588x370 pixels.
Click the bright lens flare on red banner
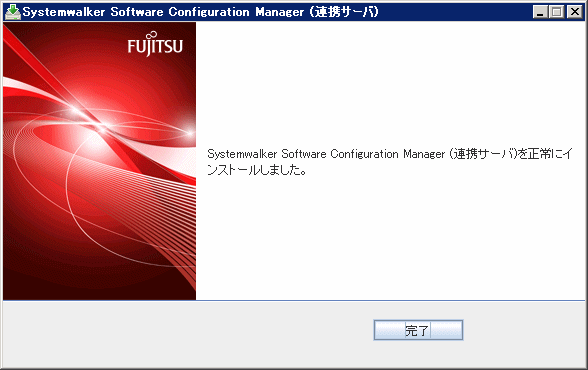(102, 129)
